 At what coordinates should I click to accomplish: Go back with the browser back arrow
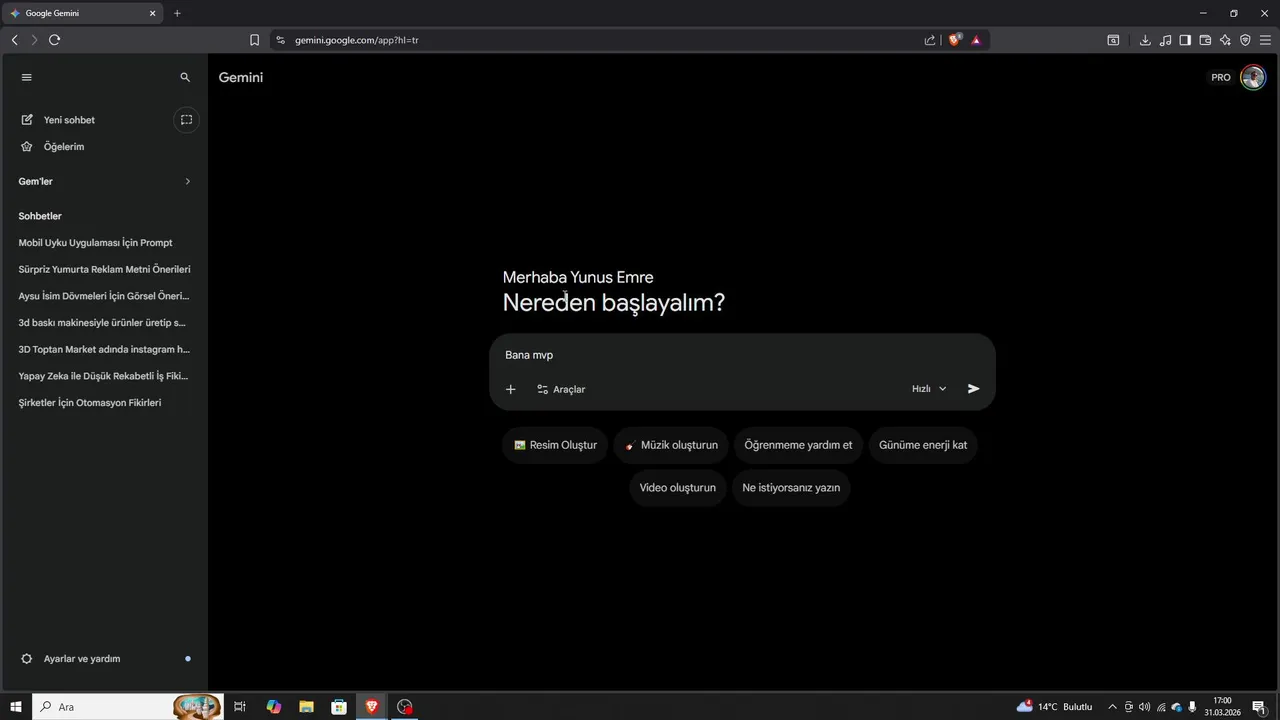pos(14,40)
